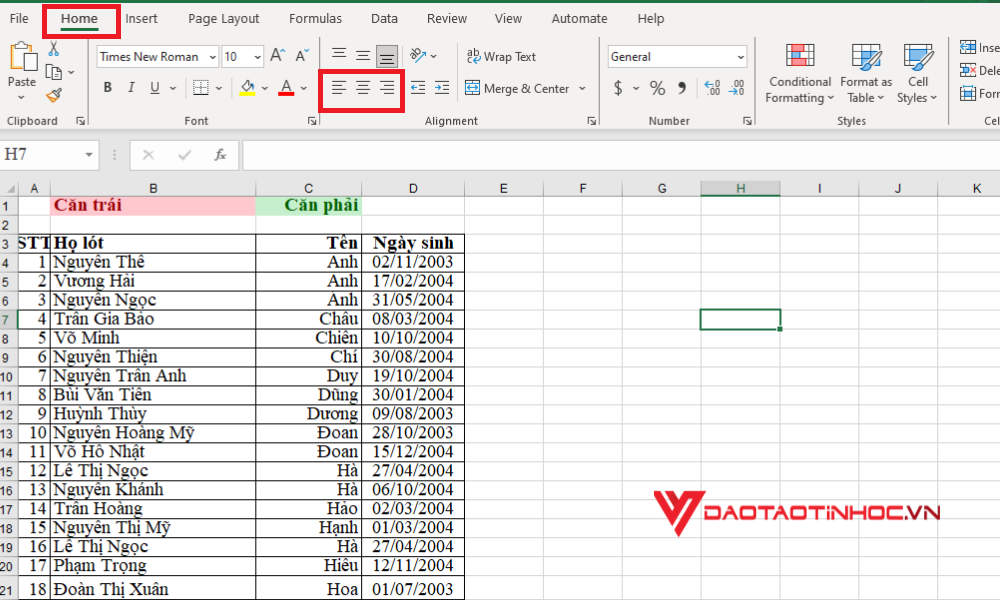Apply bold formatting to the selection
This screenshot has width=1000, height=600.
tap(106, 88)
